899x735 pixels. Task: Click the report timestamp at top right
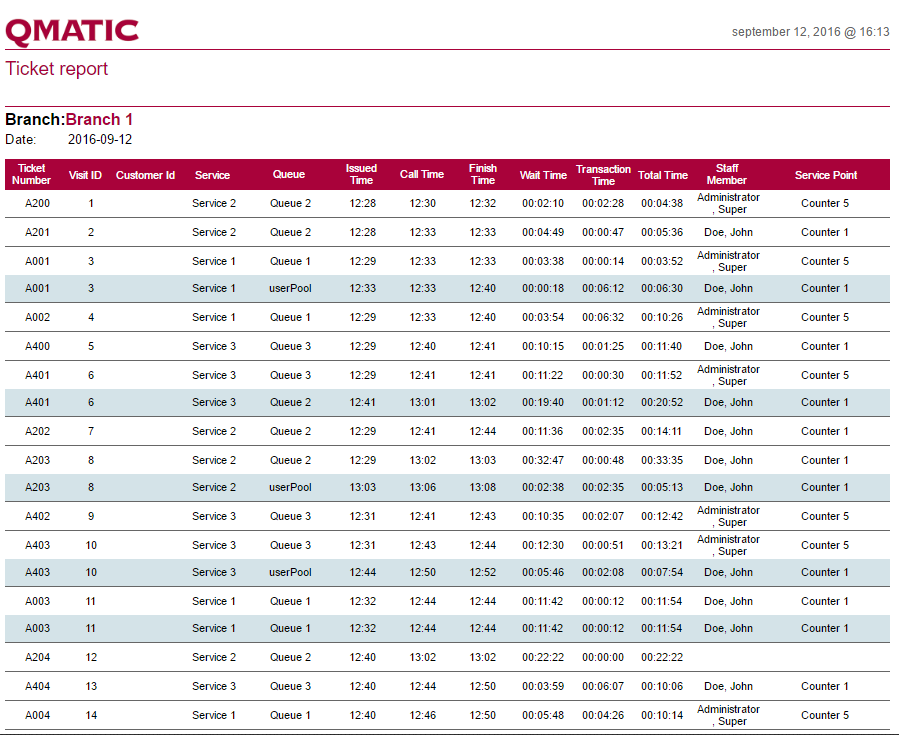[810, 32]
